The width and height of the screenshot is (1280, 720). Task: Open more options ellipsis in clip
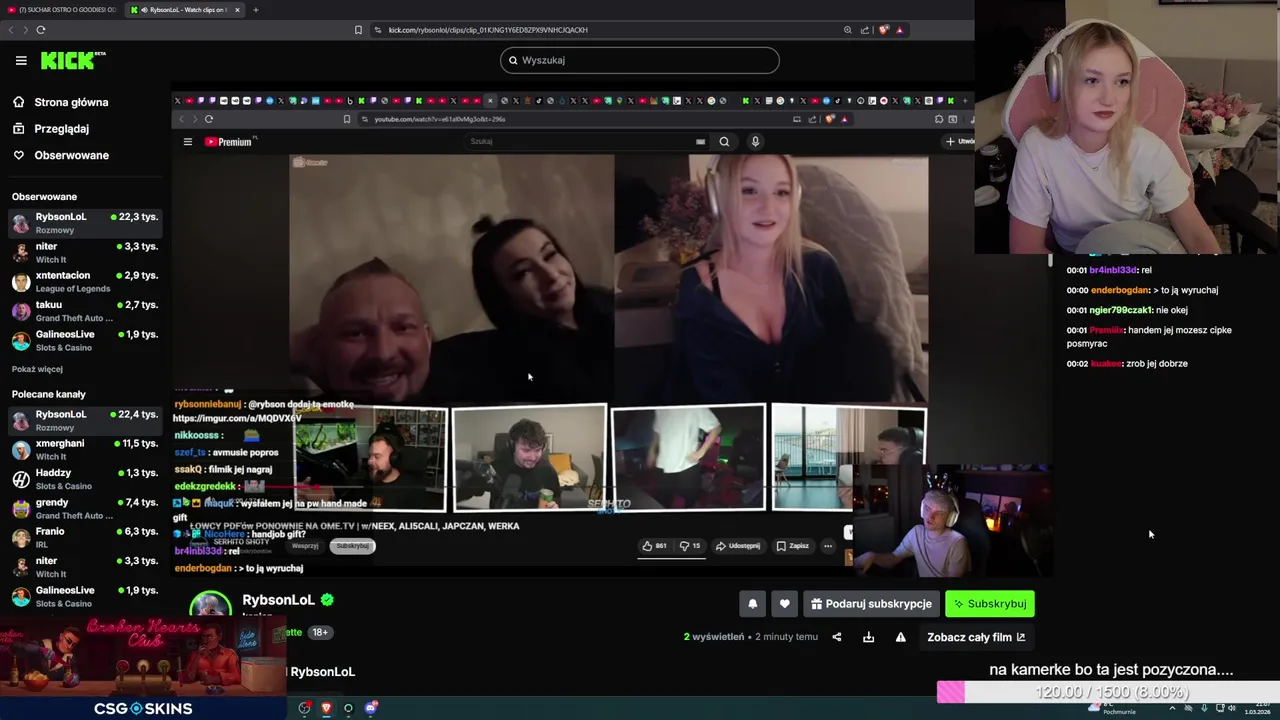pyautogui.click(x=828, y=546)
